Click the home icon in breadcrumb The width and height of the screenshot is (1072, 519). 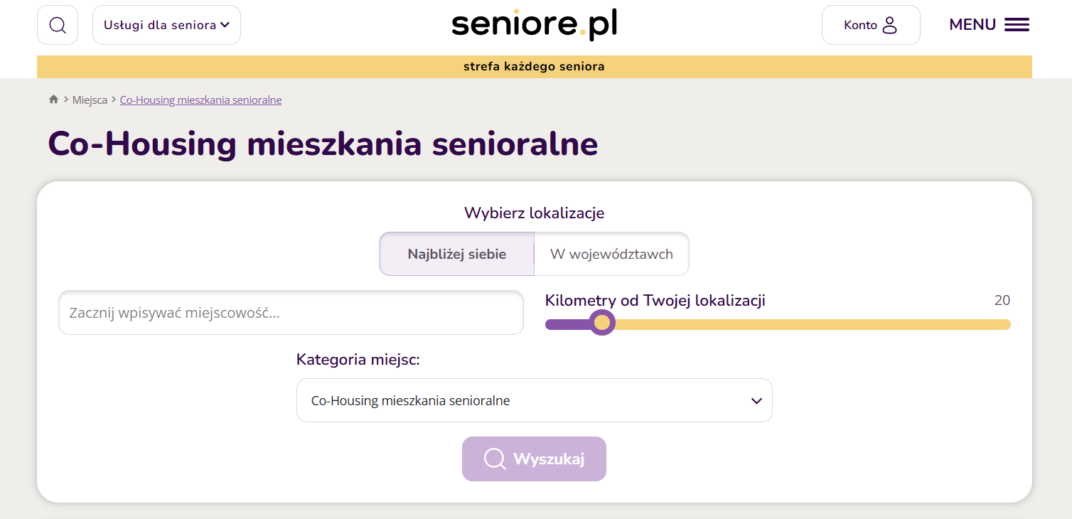(x=53, y=100)
